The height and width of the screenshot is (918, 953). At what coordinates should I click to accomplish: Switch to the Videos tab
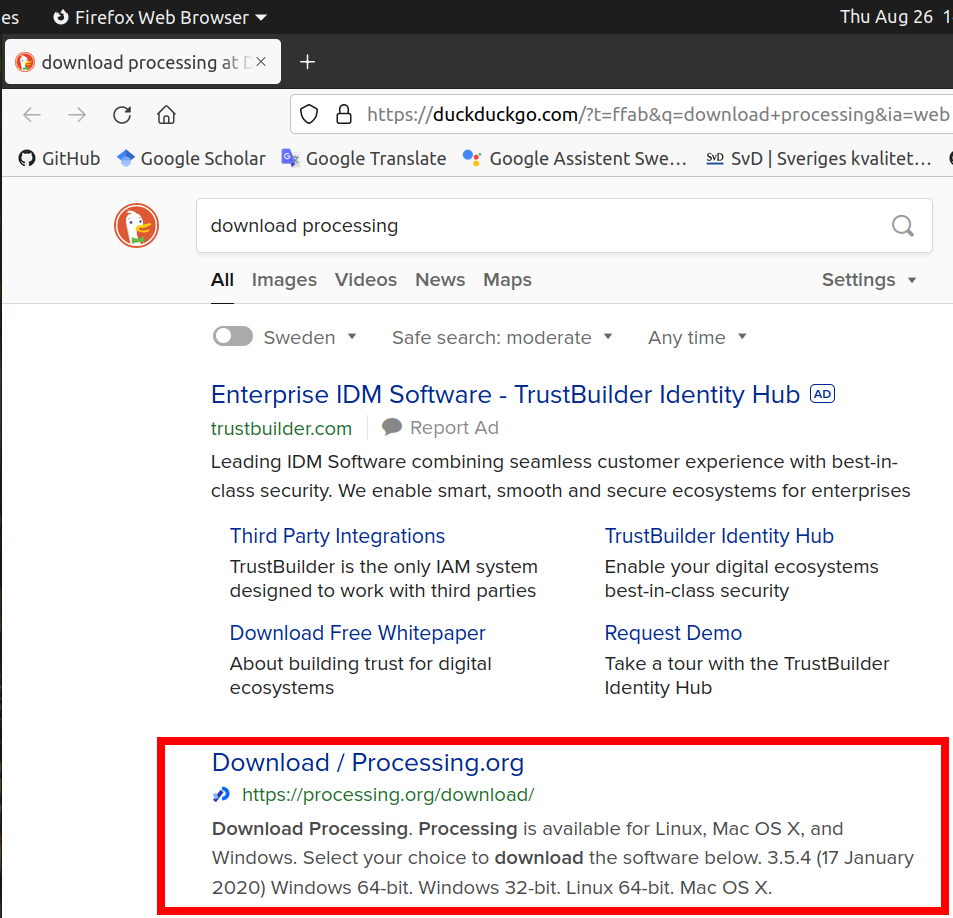tap(366, 280)
